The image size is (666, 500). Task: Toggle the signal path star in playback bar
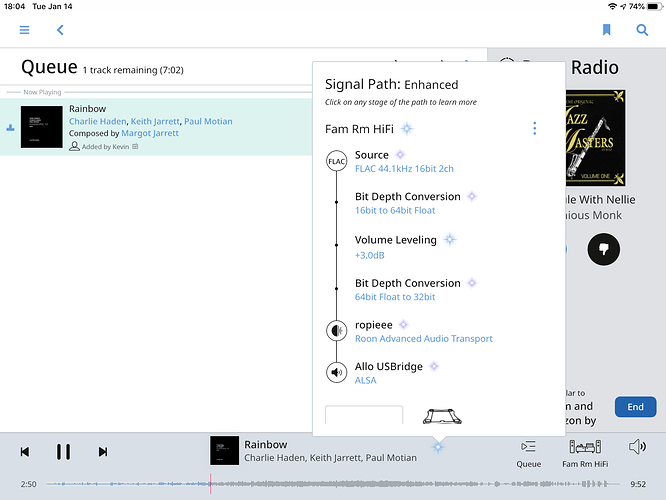tap(438, 446)
